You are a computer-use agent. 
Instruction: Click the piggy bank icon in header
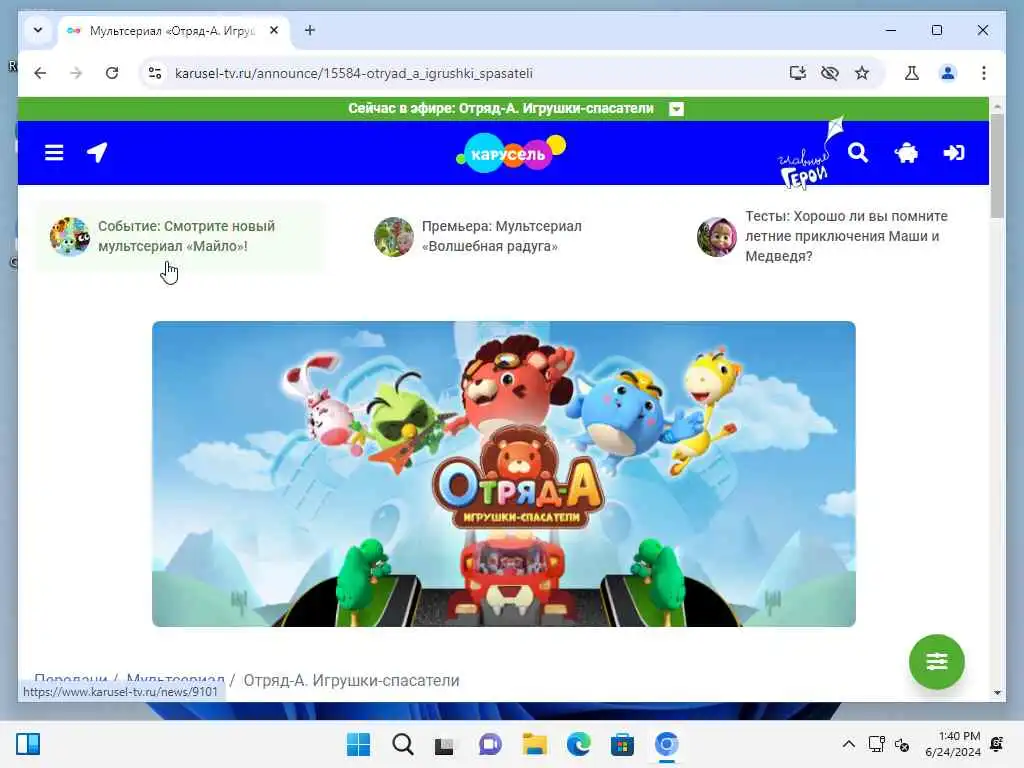point(906,153)
